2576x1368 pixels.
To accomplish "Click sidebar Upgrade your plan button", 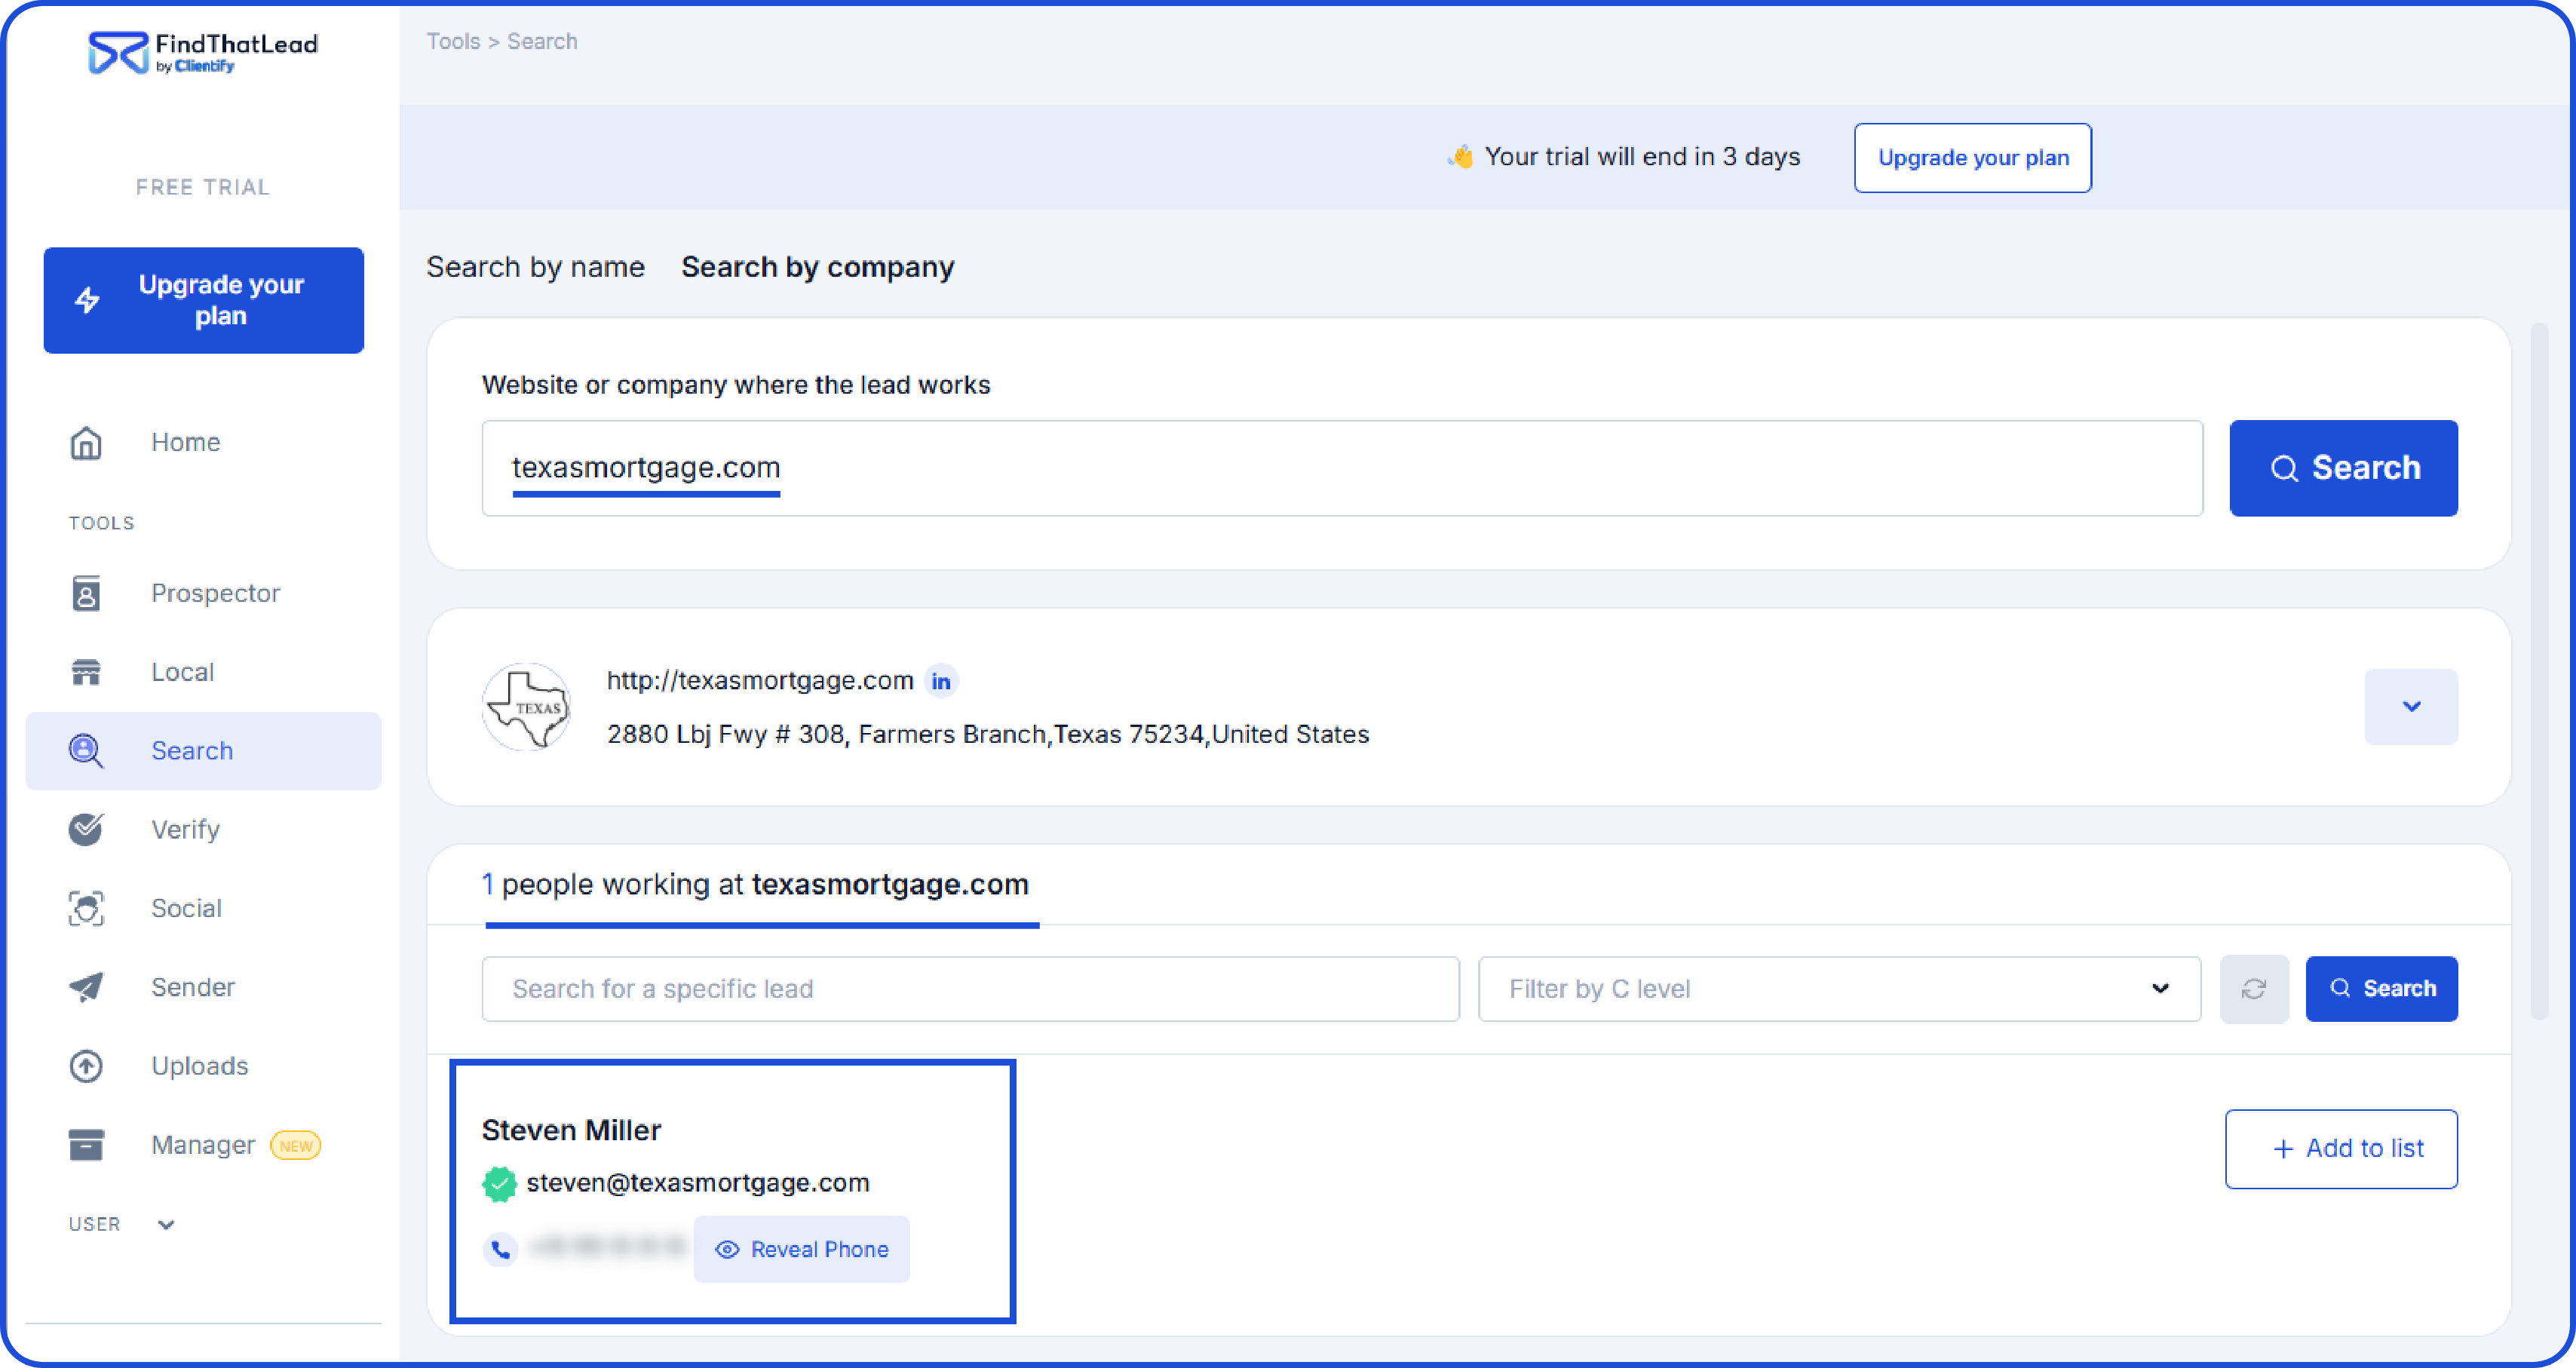I will click(x=203, y=300).
